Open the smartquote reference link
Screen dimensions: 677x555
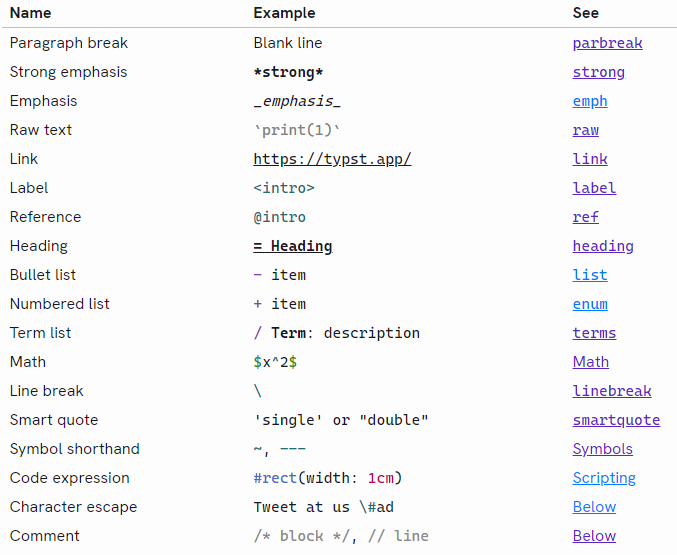tap(616, 420)
